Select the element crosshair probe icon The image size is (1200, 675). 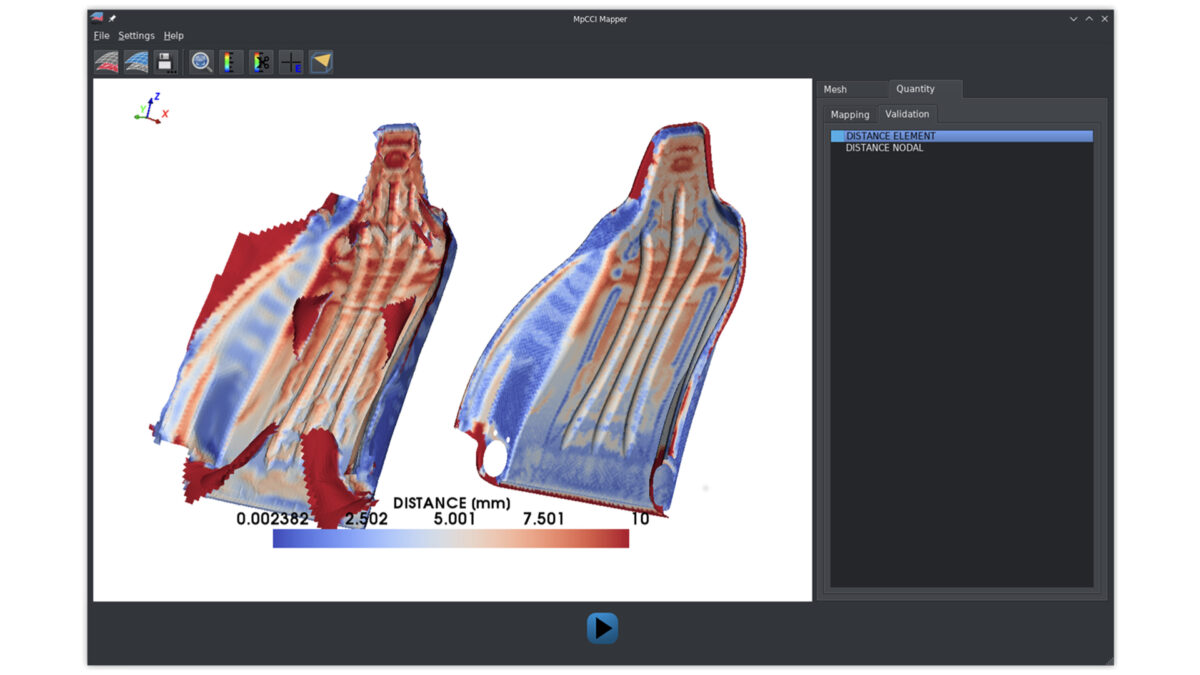pyautogui.click(x=290, y=61)
